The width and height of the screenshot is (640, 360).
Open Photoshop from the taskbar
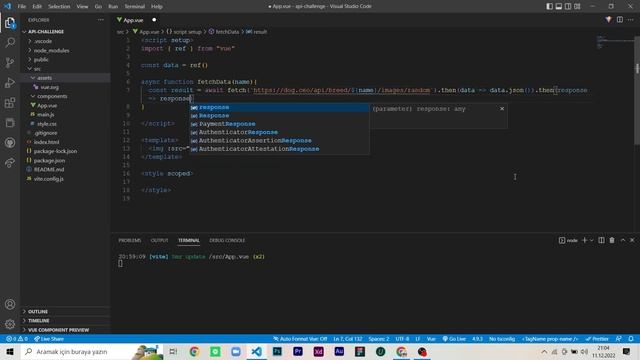click(x=277, y=351)
